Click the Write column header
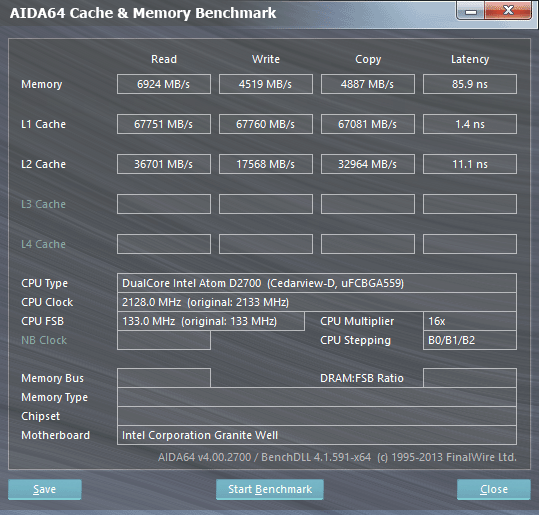Image resolution: width=539 pixels, height=515 pixels. [x=266, y=59]
